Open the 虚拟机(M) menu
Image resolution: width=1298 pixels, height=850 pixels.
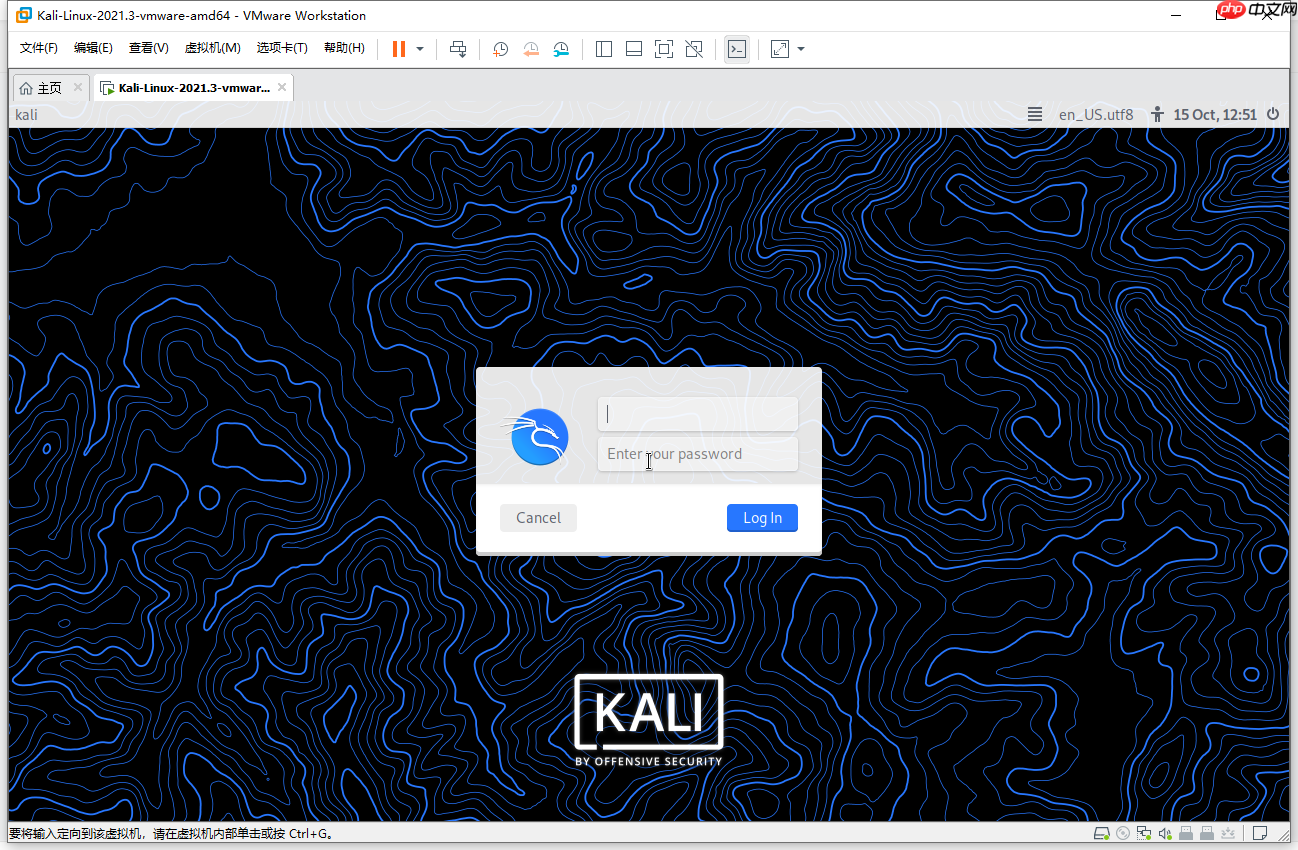[x=212, y=47]
